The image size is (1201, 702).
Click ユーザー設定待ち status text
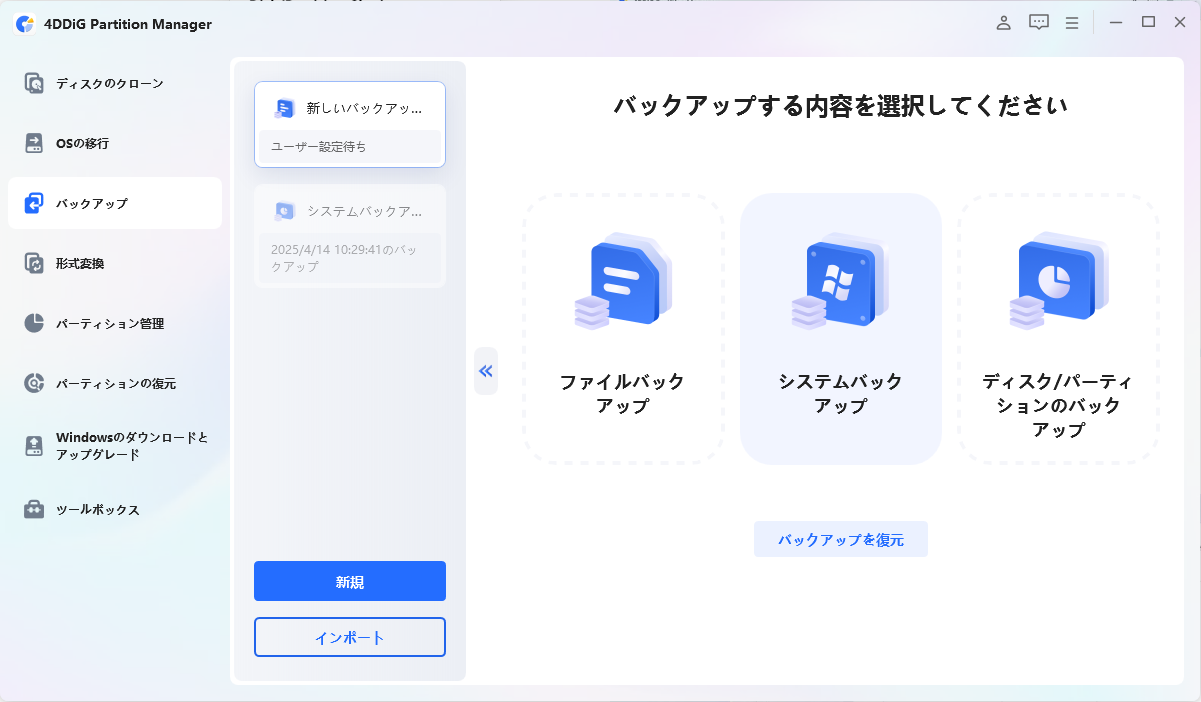click(x=319, y=146)
